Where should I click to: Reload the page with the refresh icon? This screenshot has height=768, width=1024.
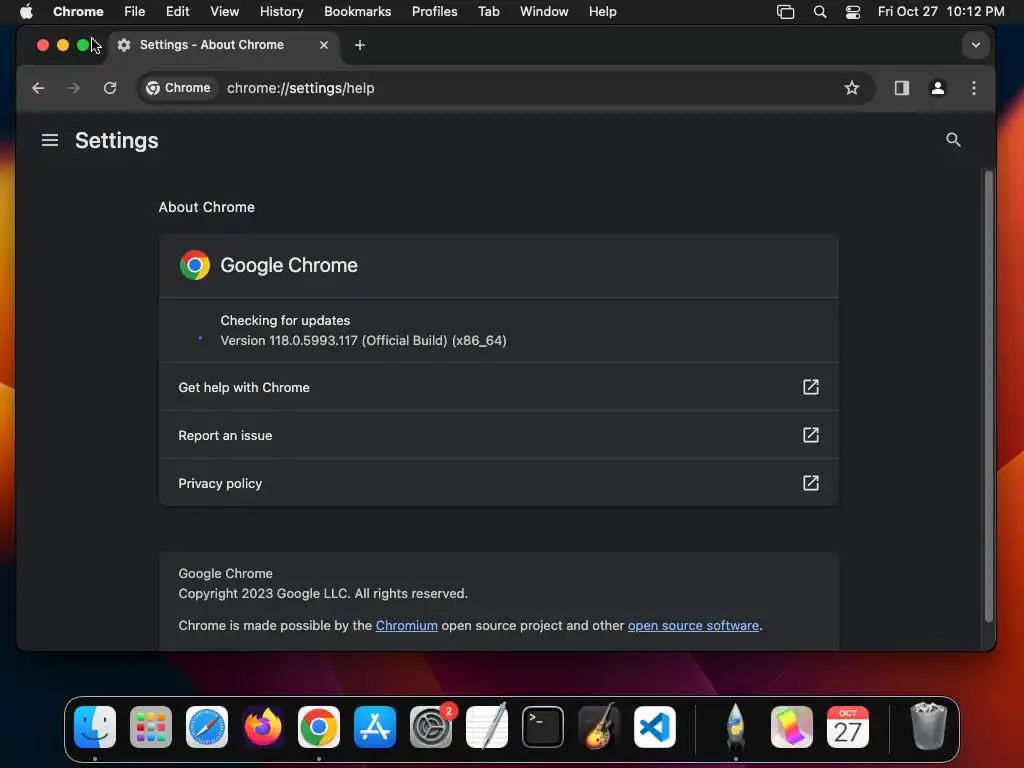[x=110, y=88]
